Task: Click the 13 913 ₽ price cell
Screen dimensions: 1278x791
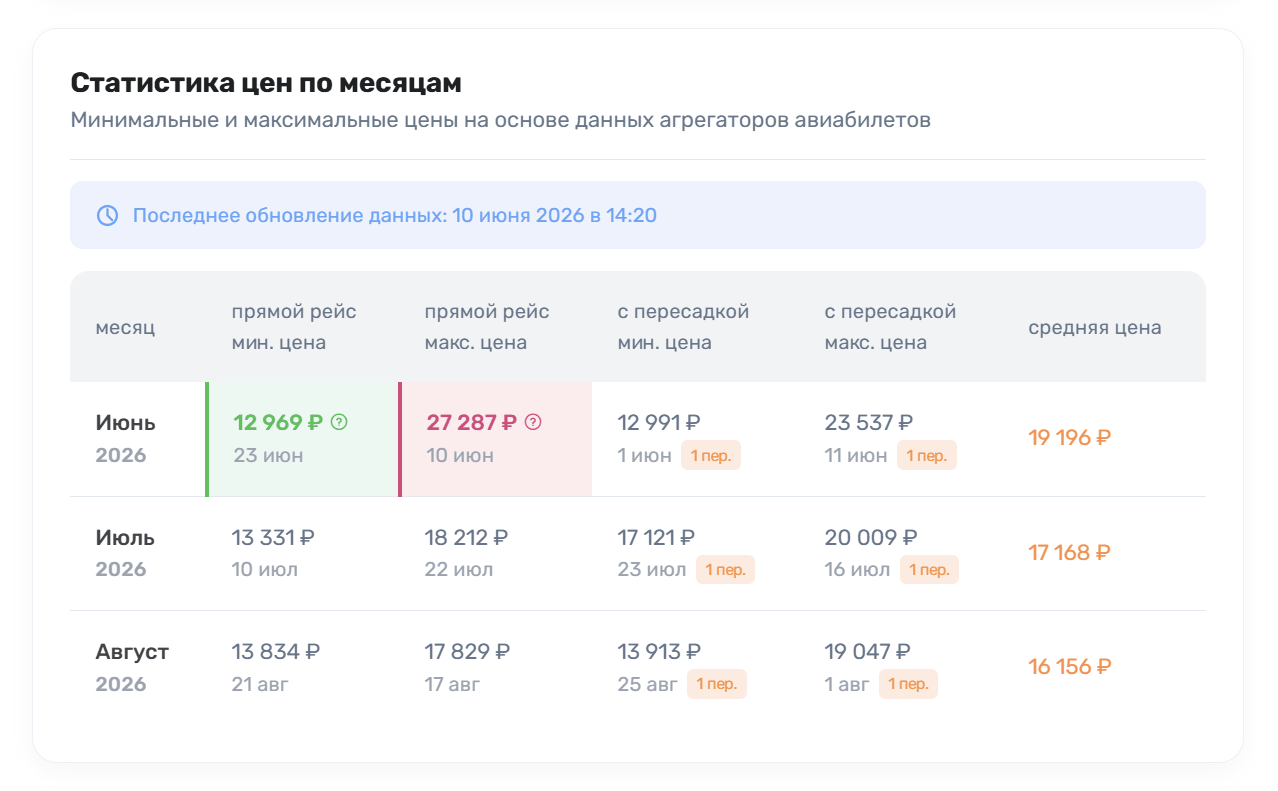Action: 660,651
